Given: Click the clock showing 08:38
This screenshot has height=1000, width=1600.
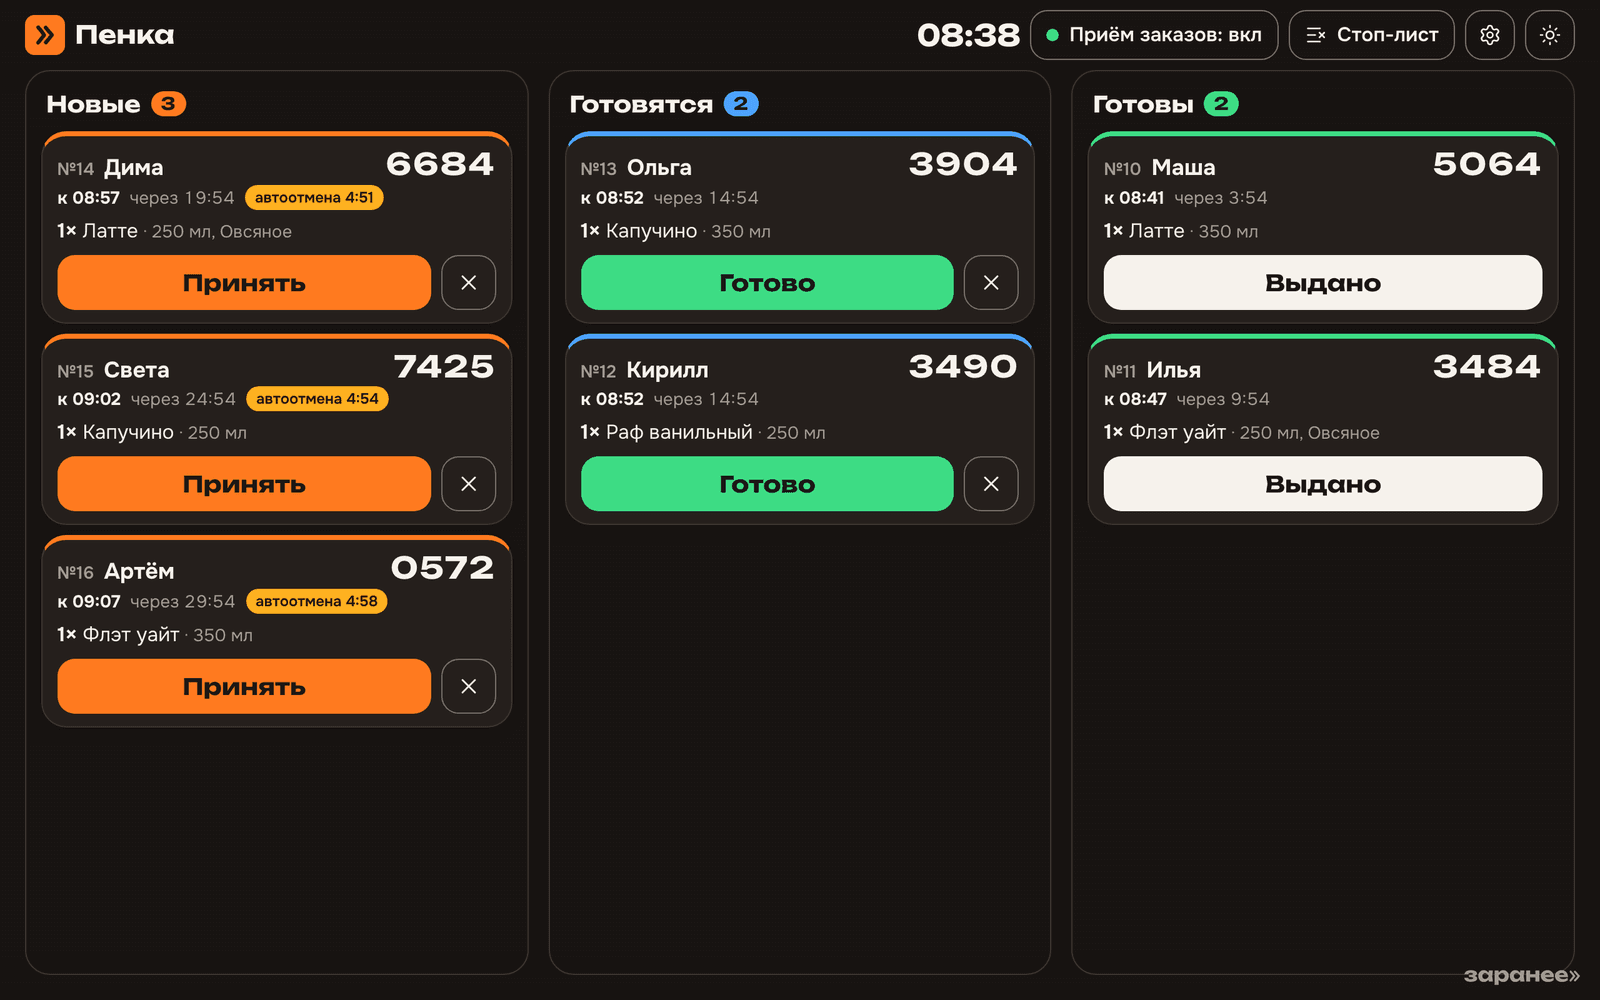Looking at the screenshot, I should [968, 36].
